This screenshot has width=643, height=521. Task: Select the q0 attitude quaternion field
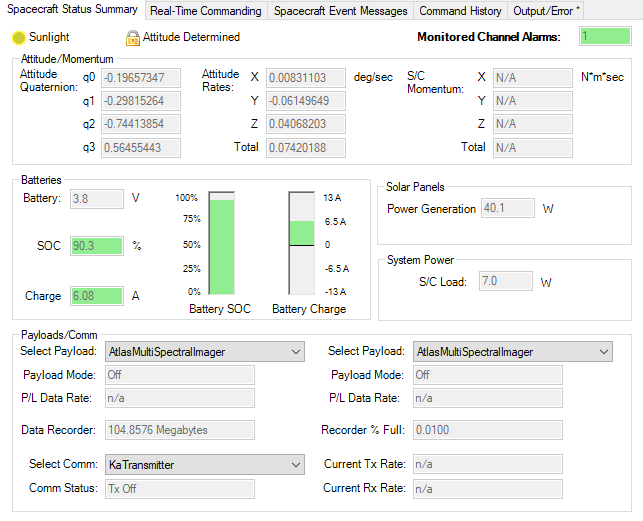[x=139, y=77]
